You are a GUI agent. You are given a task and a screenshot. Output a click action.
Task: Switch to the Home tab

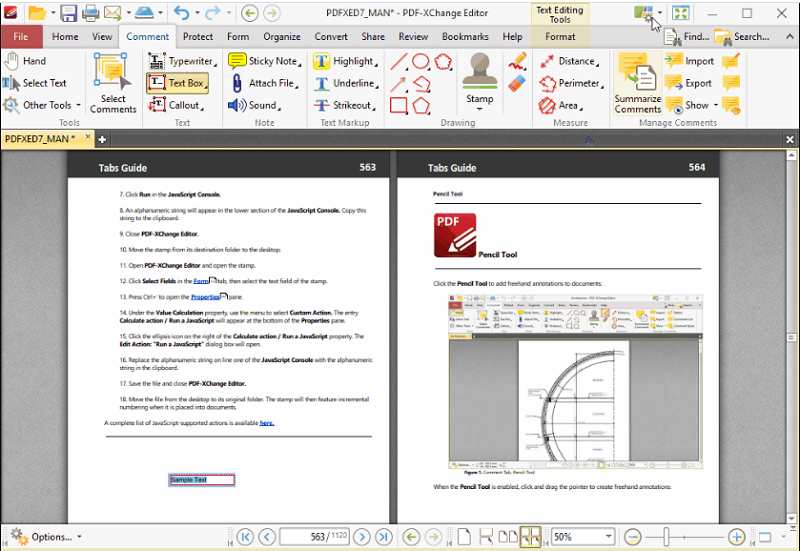tap(65, 37)
